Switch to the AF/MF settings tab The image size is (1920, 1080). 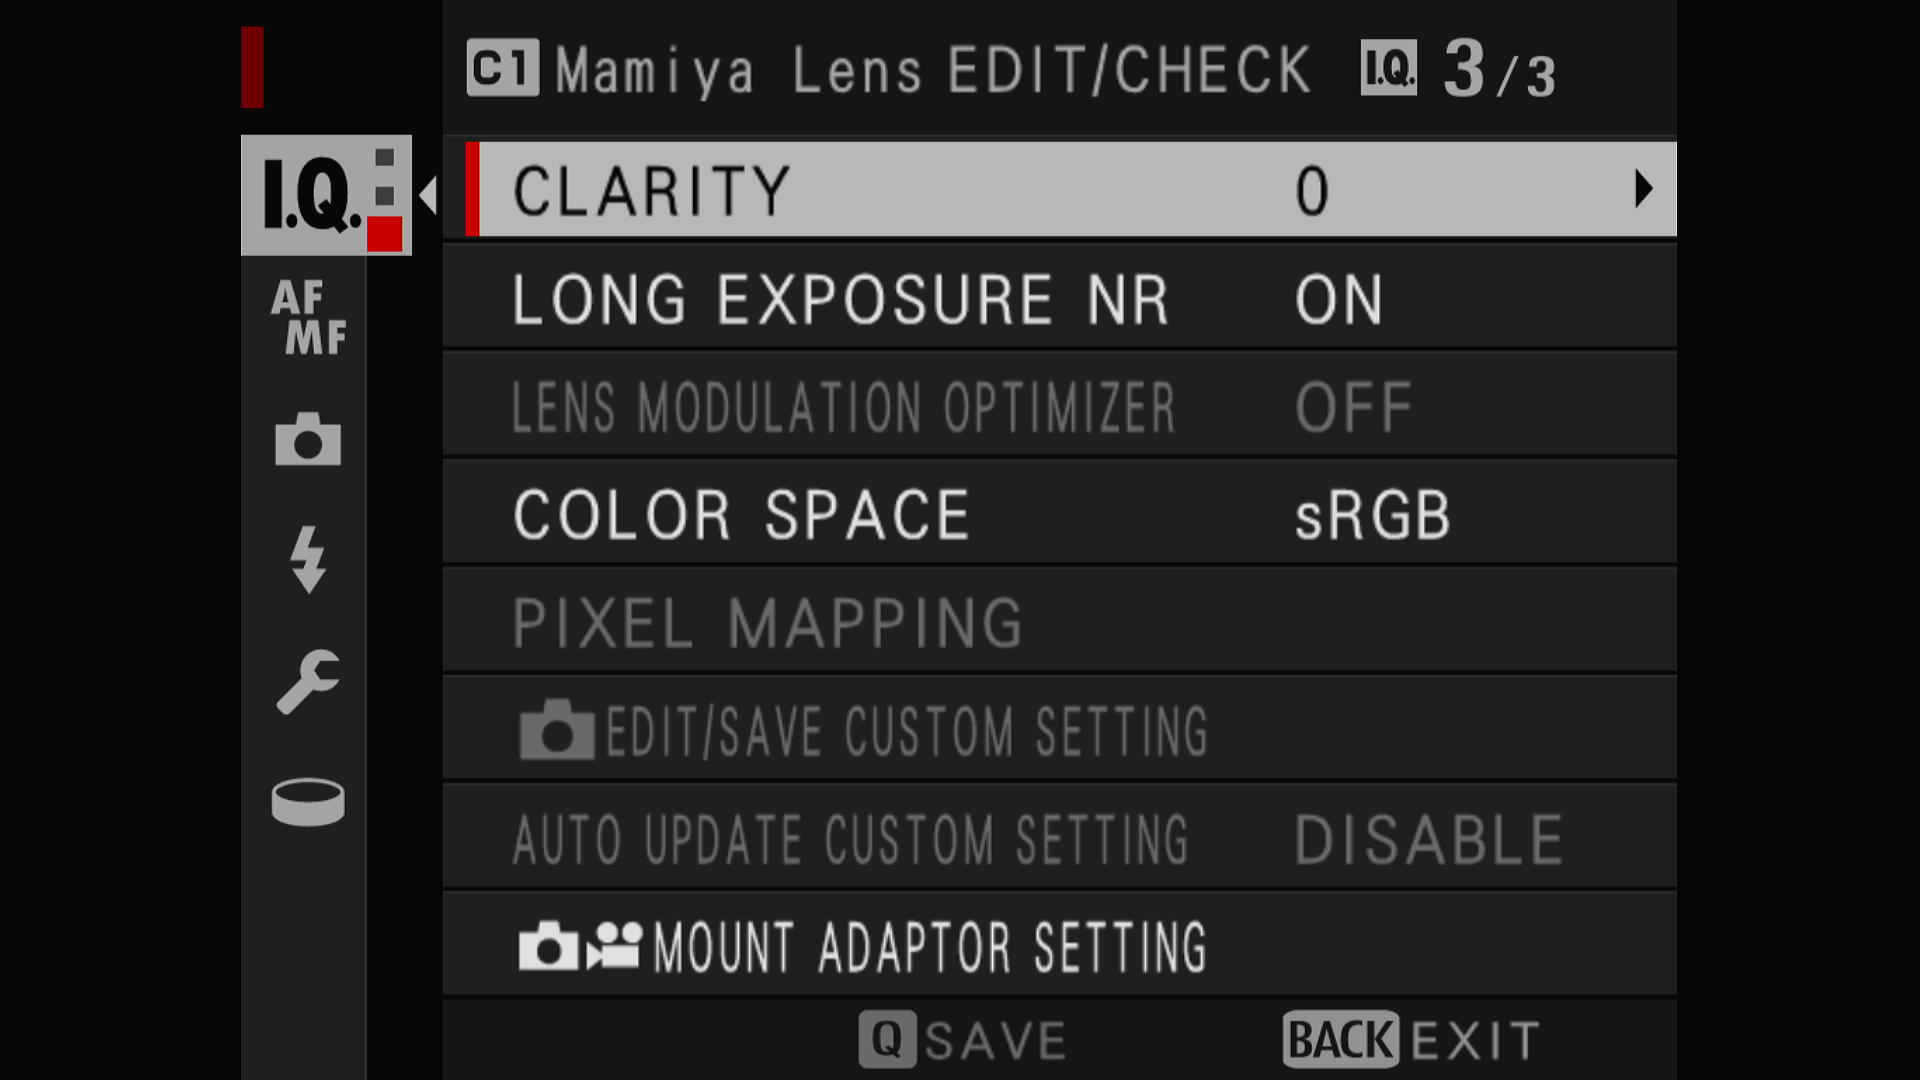tap(308, 318)
